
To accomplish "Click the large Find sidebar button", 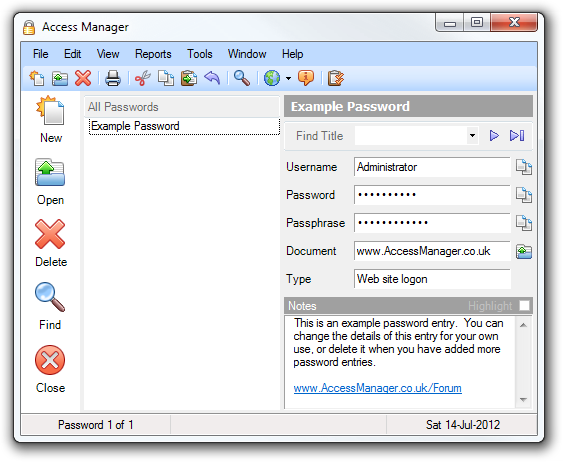I will coord(50,306).
